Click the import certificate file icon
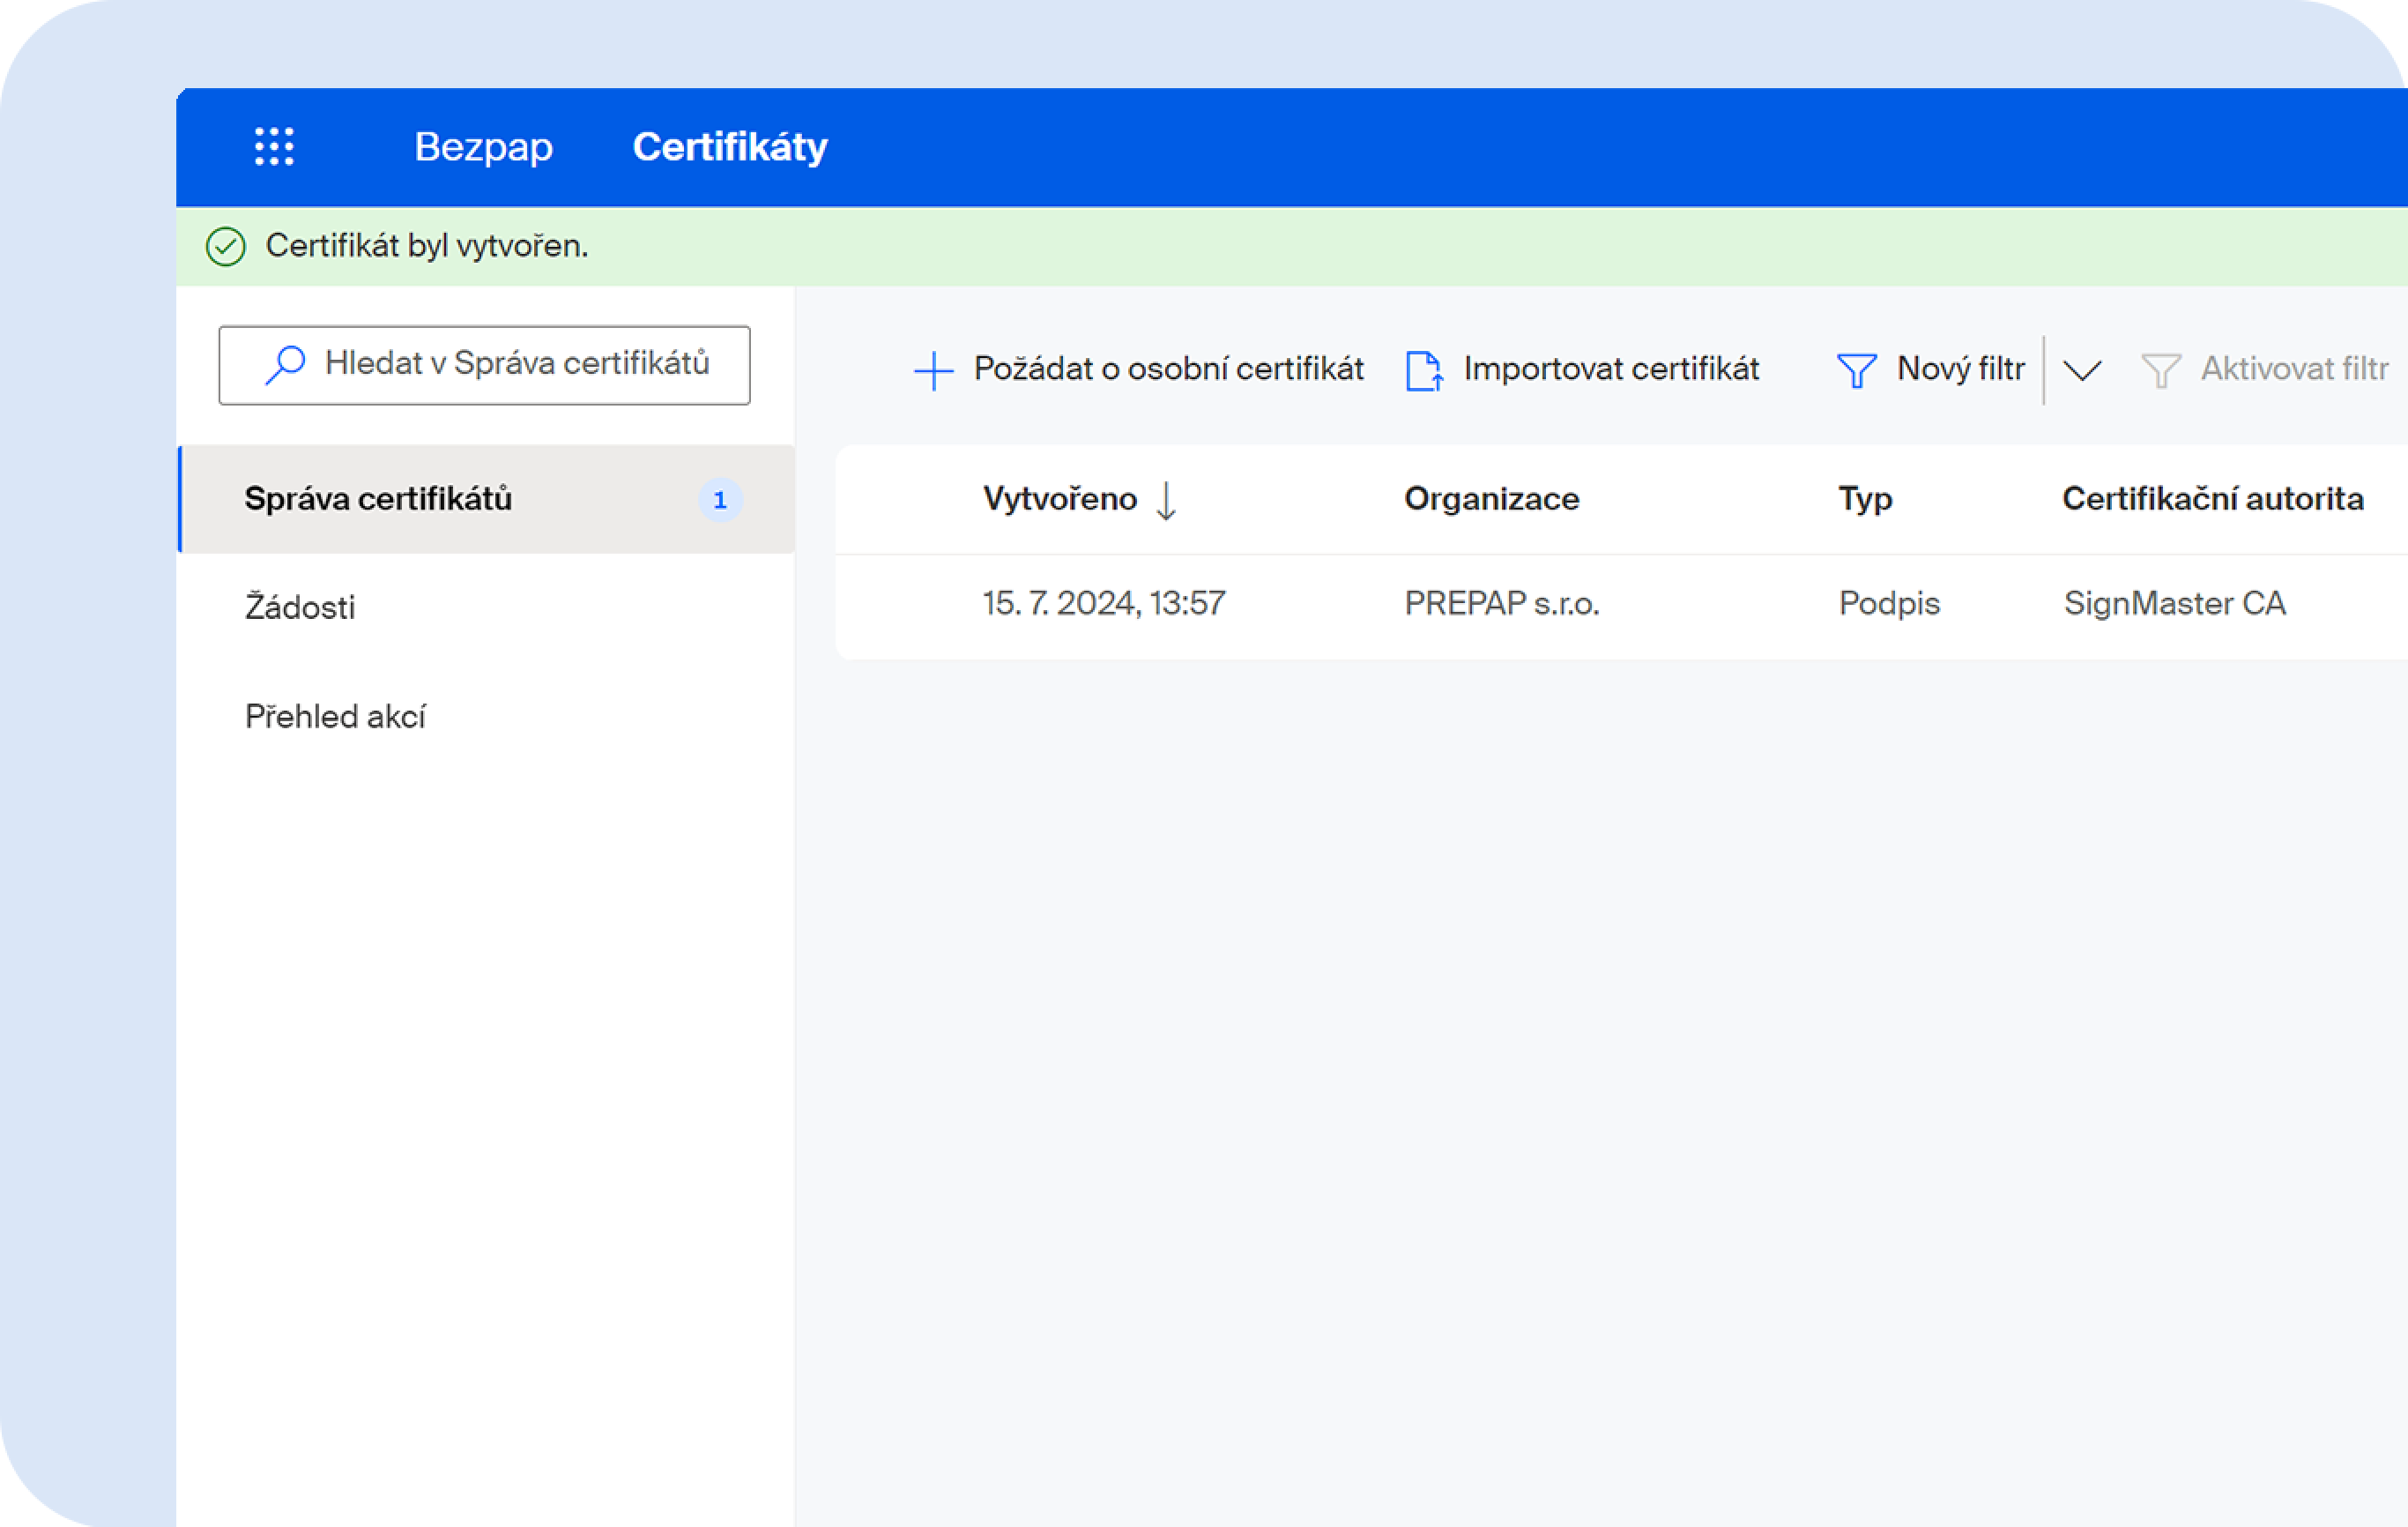2408x1527 pixels. tap(1423, 370)
